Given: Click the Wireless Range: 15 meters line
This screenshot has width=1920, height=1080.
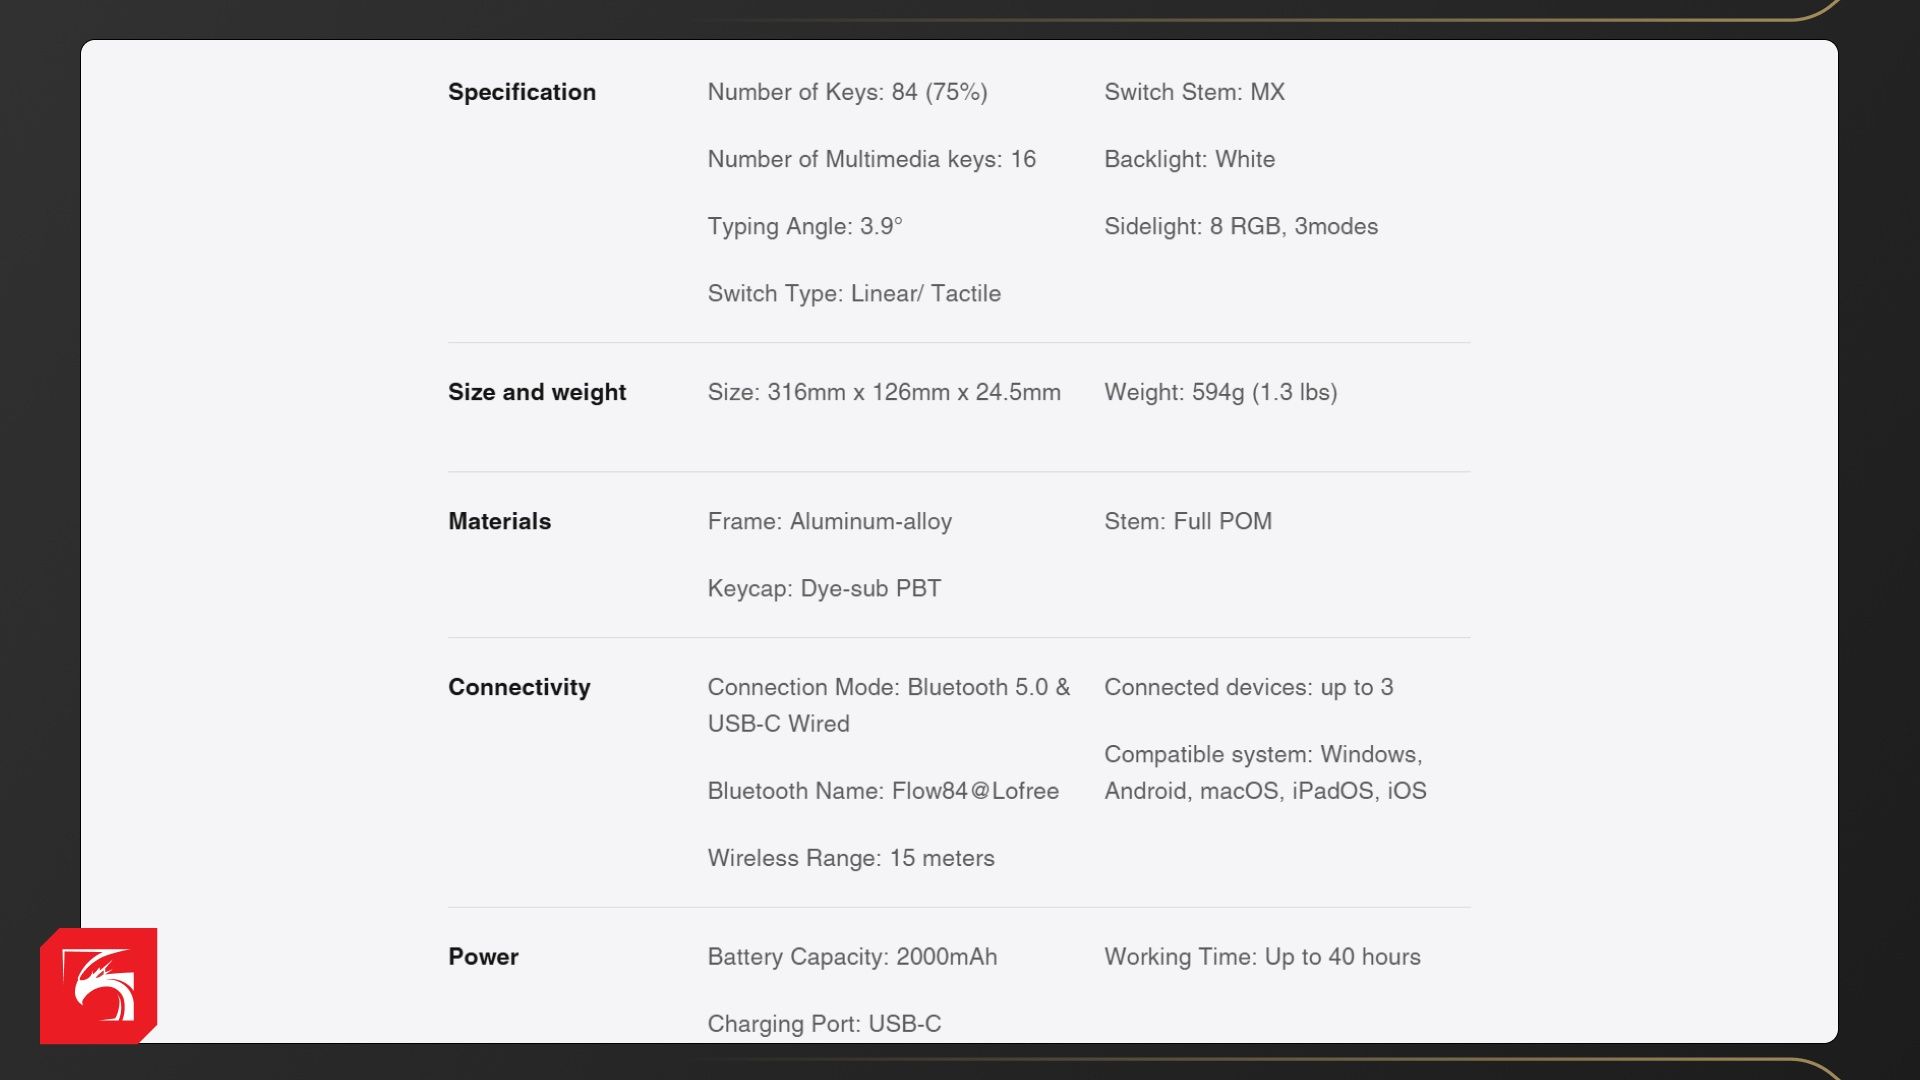Looking at the screenshot, I should [851, 858].
